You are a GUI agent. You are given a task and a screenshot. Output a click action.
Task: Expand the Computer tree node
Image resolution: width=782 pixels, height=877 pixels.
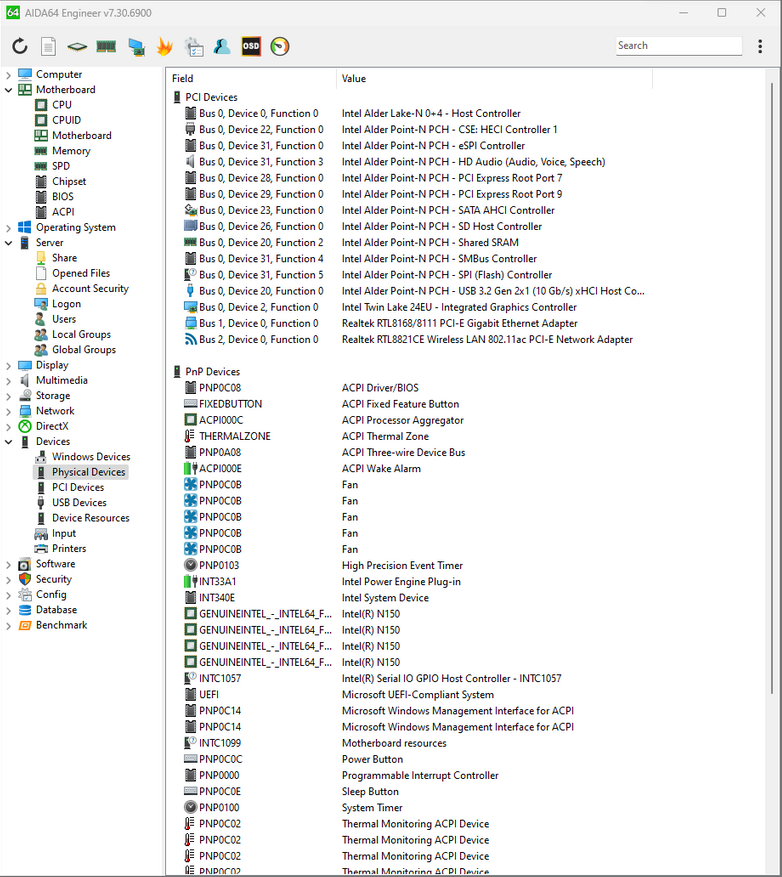click(x=8, y=74)
